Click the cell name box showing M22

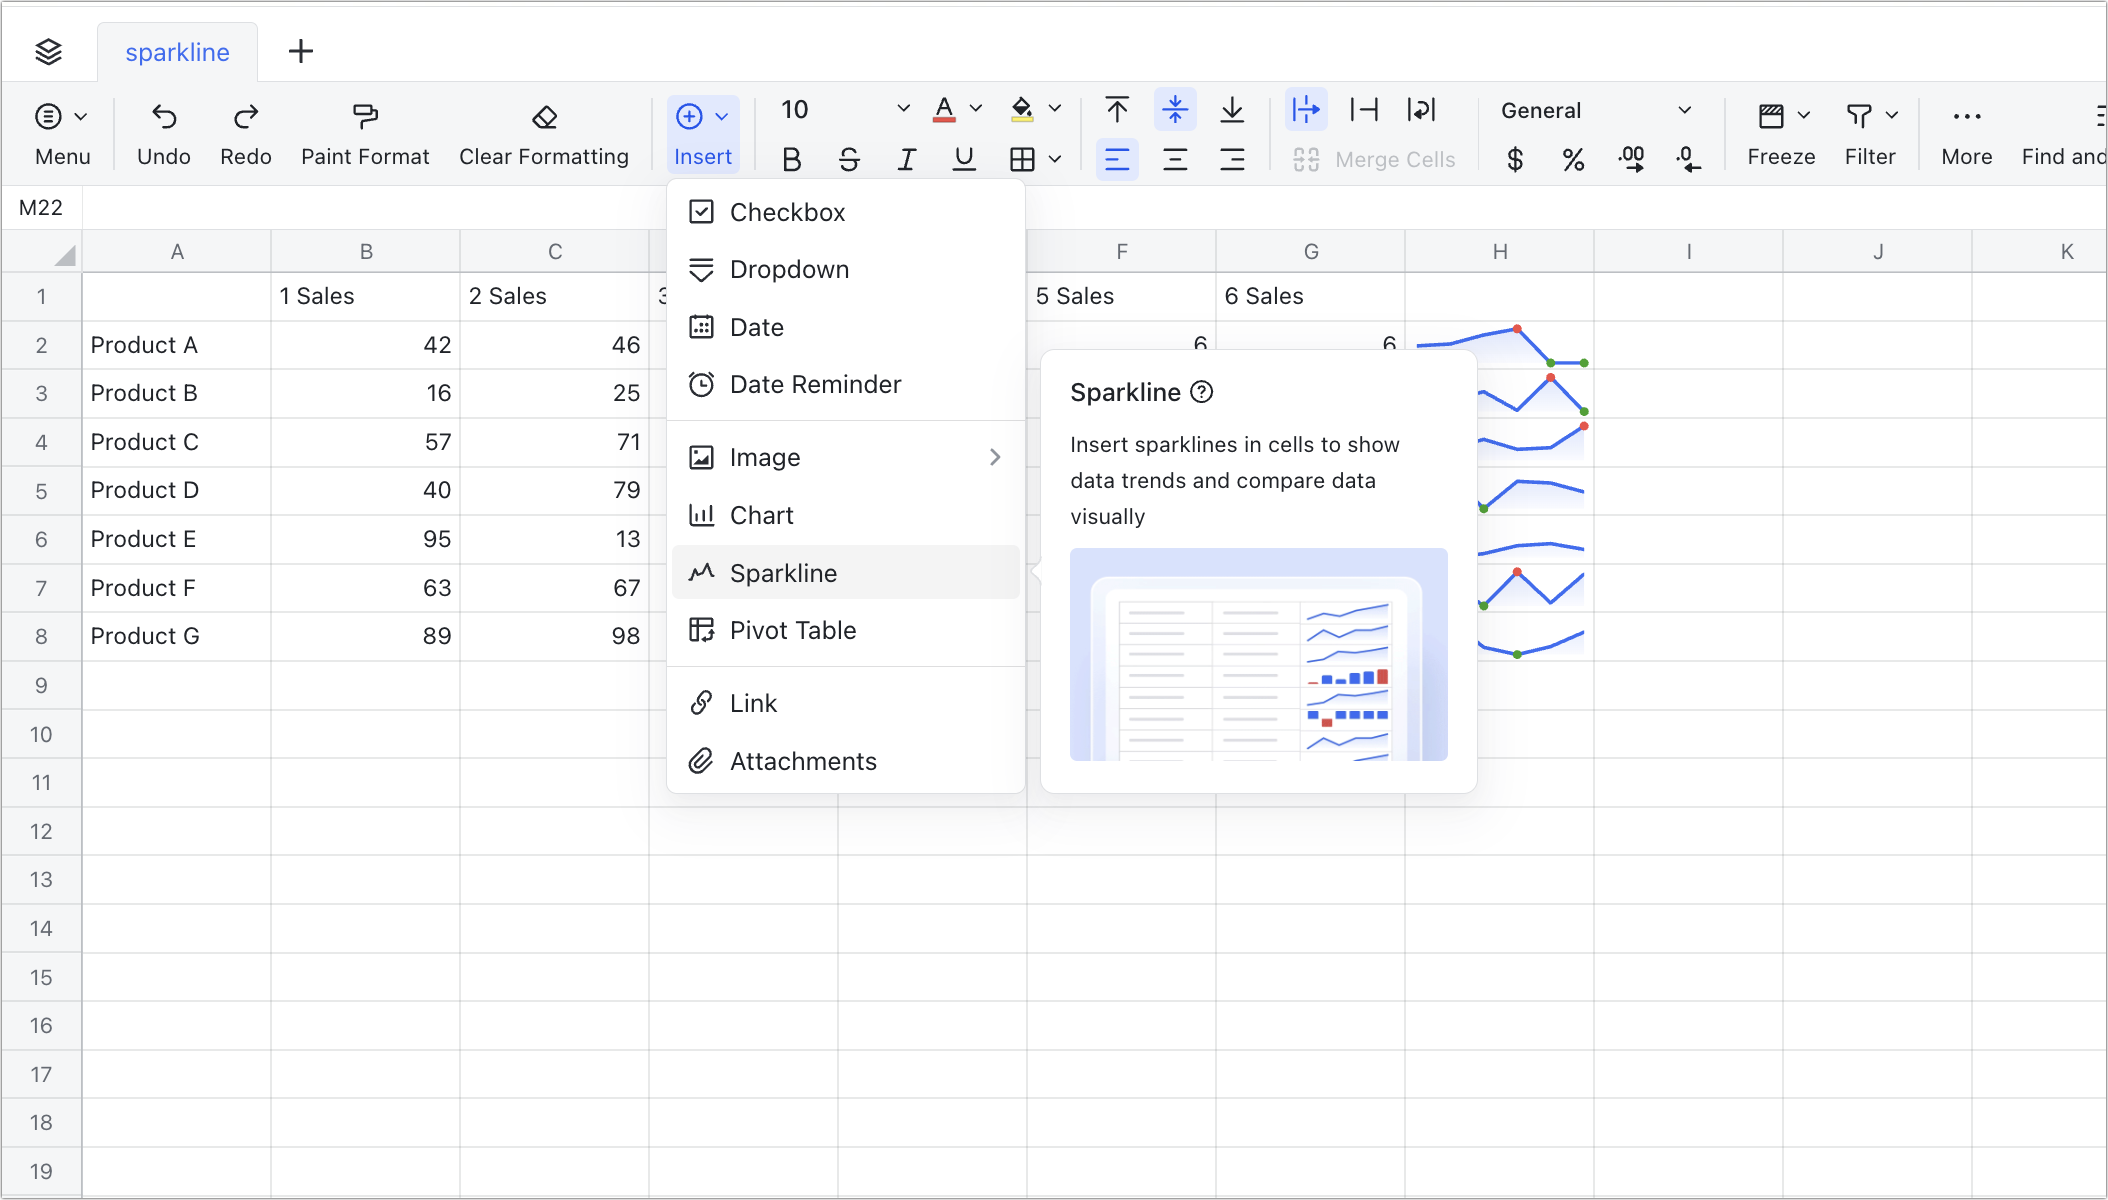42,207
